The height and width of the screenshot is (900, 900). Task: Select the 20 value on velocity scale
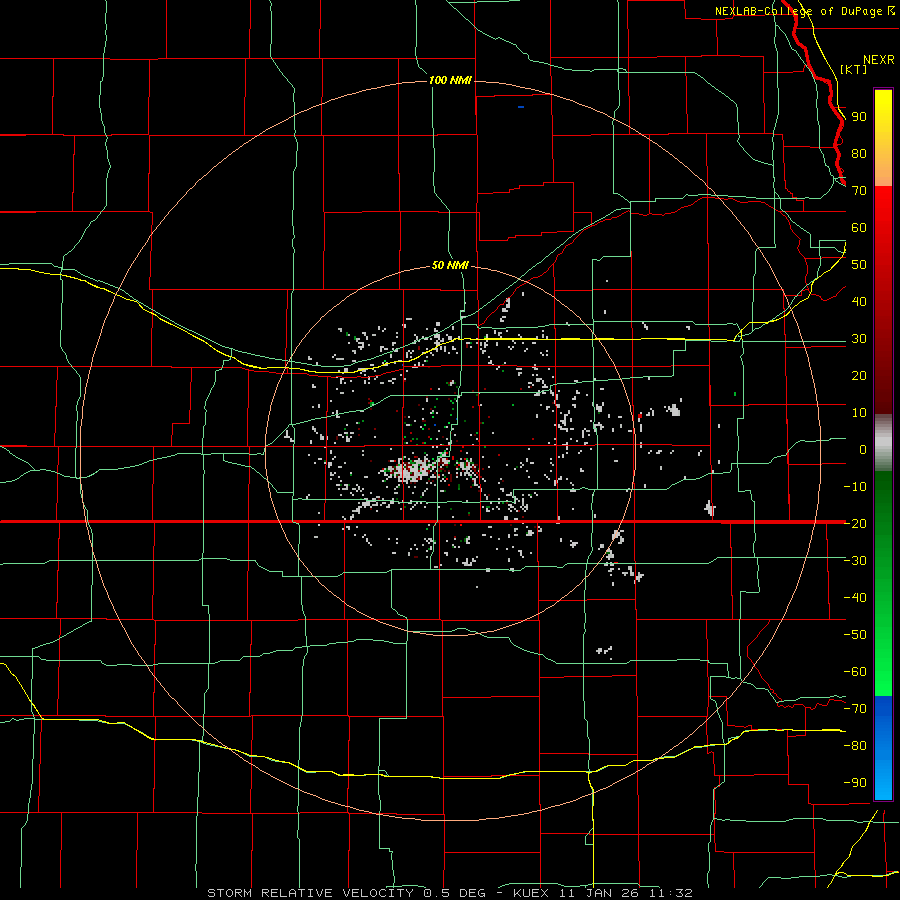(859, 375)
